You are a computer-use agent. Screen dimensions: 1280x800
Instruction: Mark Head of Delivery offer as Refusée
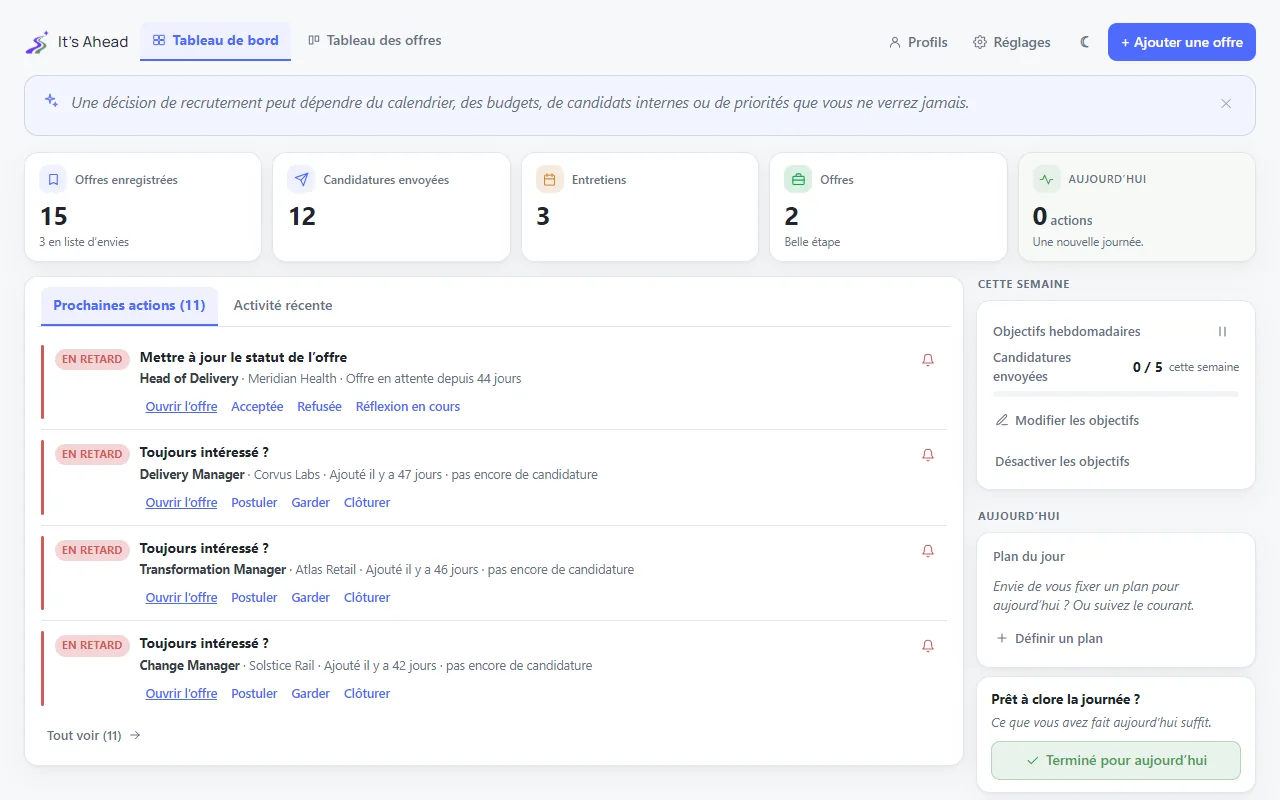[319, 407]
